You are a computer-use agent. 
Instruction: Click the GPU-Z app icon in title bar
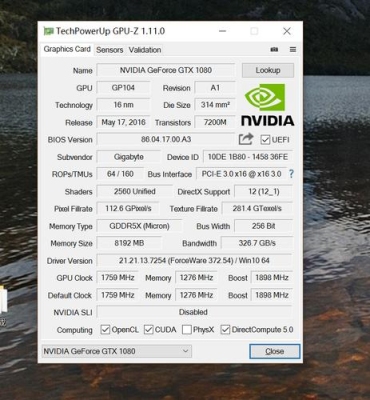click(x=48, y=31)
